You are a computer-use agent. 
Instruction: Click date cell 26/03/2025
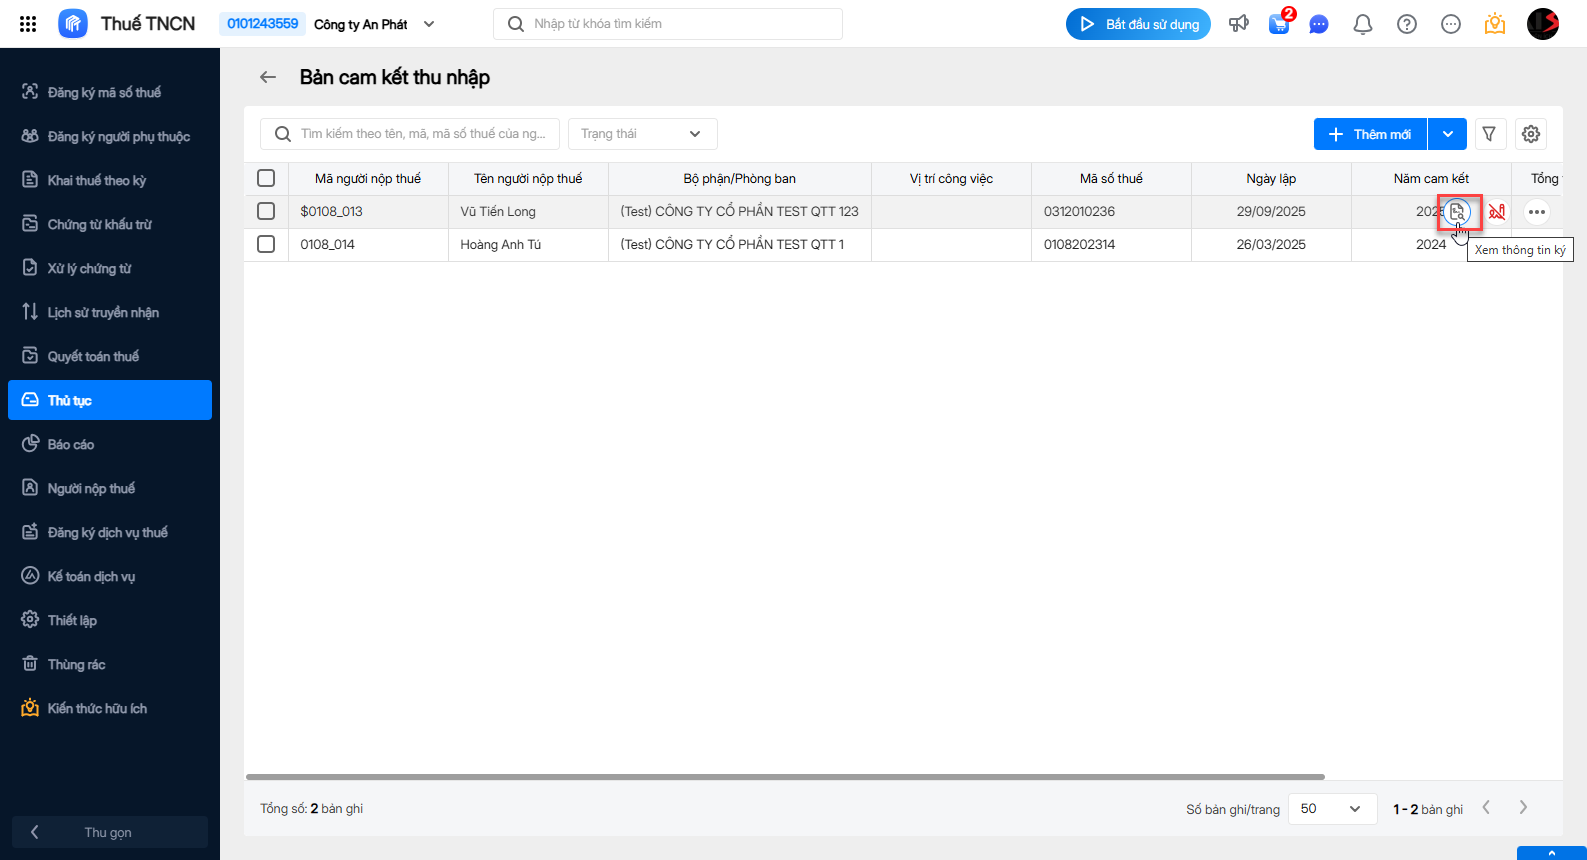click(1271, 245)
